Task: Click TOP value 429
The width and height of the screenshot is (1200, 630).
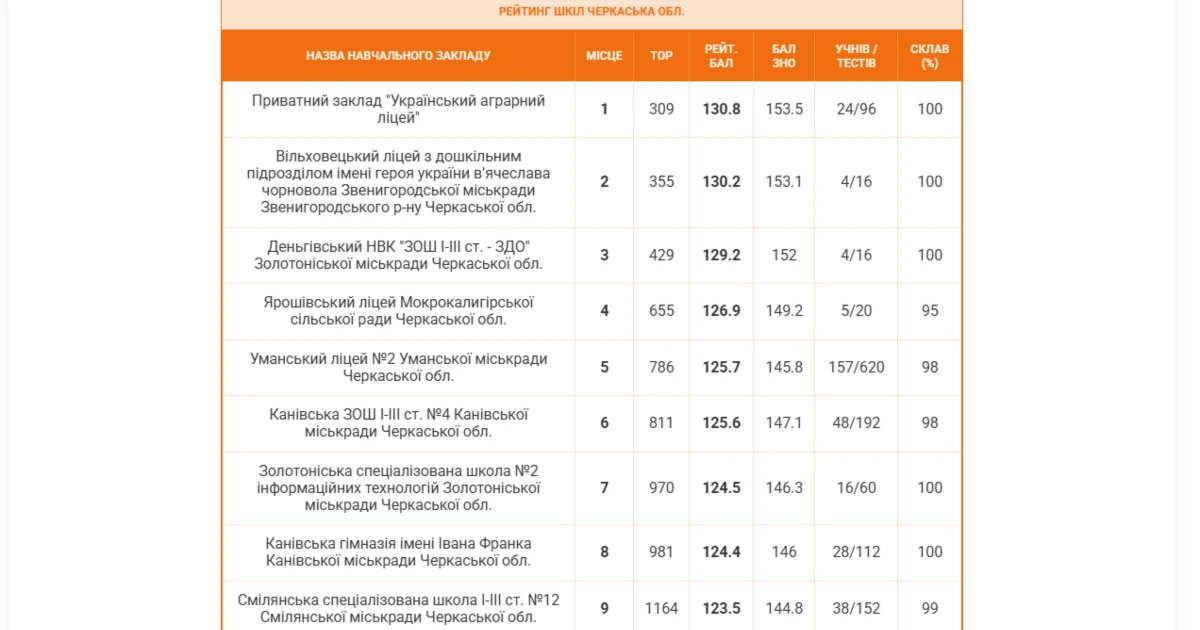Action: click(661, 255)
